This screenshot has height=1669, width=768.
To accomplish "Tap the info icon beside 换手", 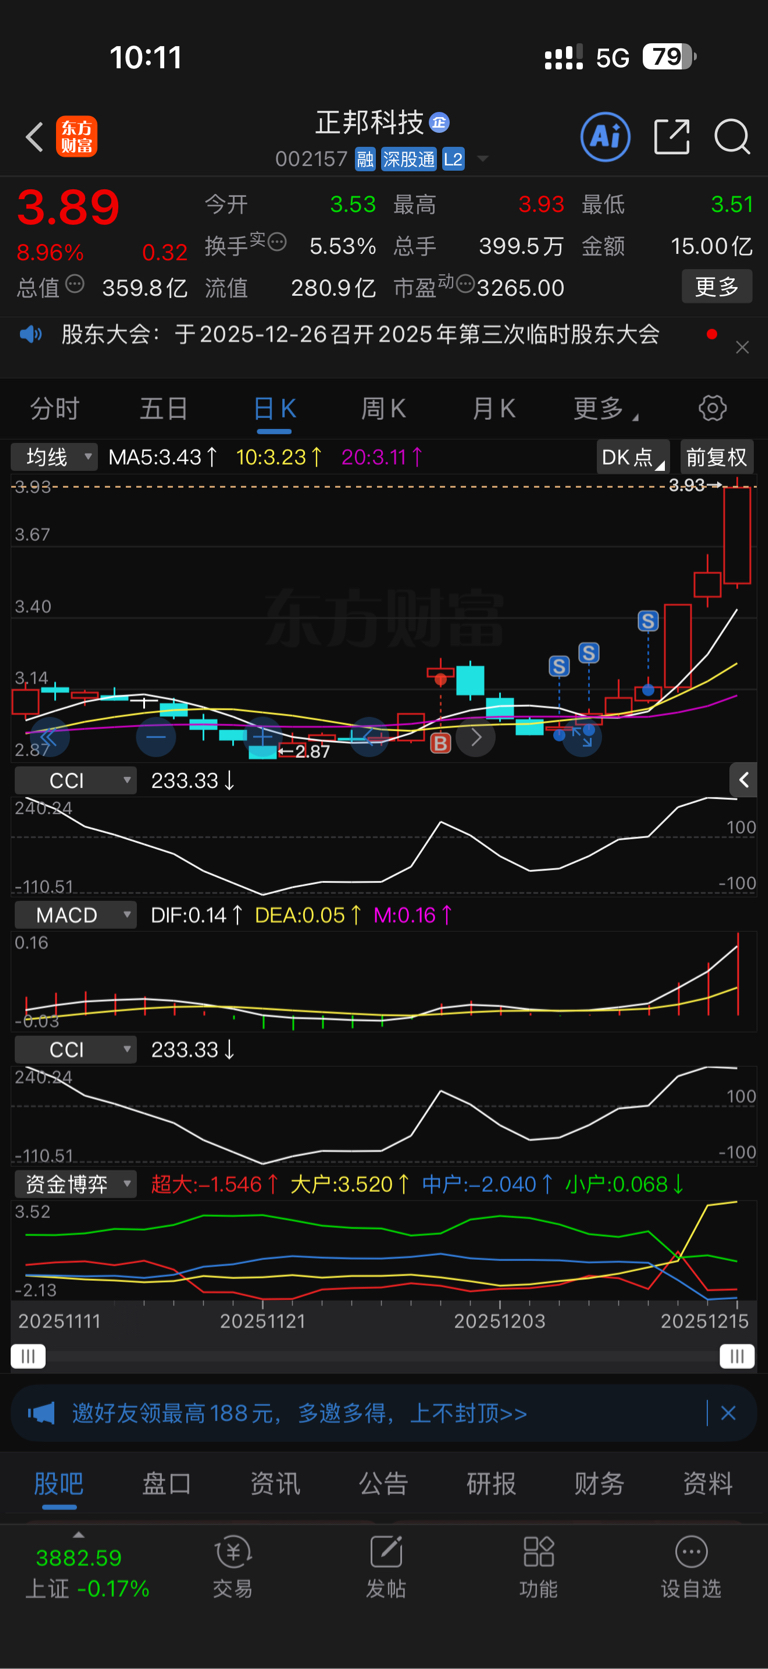I will [277, 242].
